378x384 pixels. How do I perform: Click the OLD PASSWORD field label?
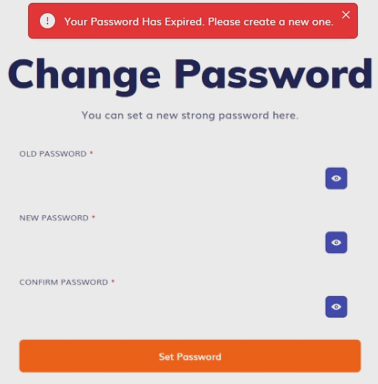tap(53, 154)
